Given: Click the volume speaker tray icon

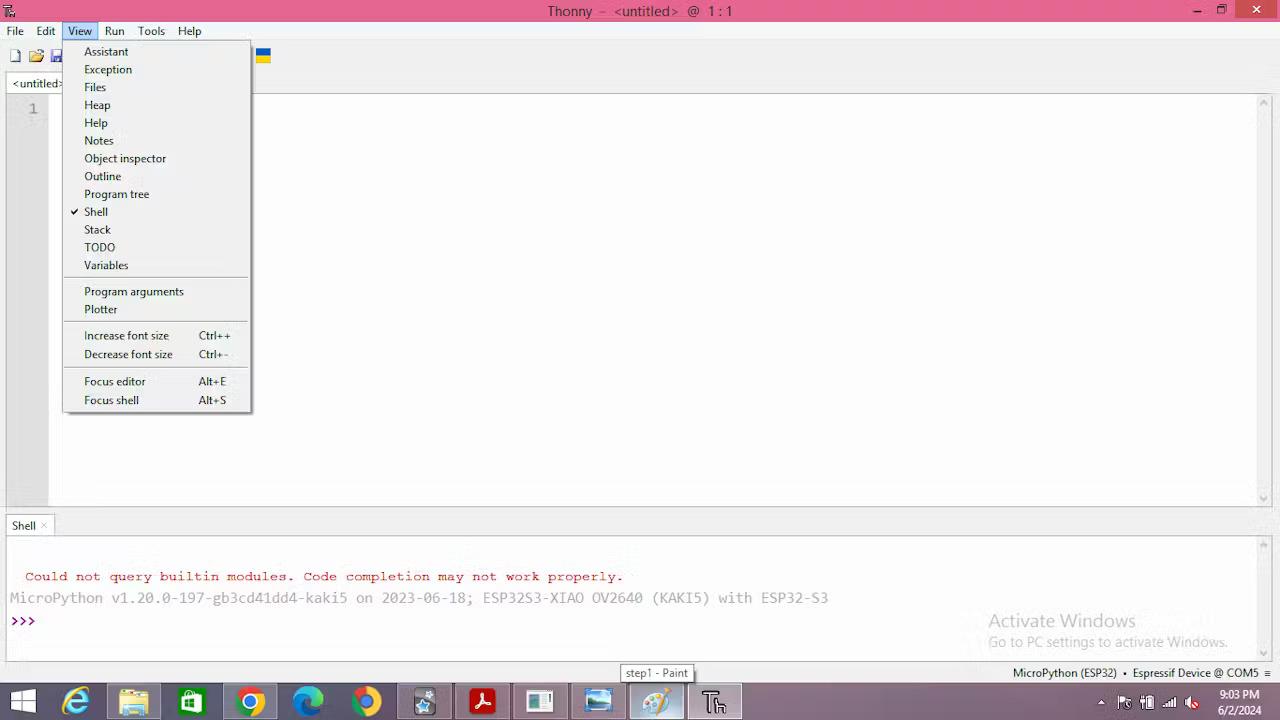Looking at the screenshot, I should click(x=1191, y=702).
